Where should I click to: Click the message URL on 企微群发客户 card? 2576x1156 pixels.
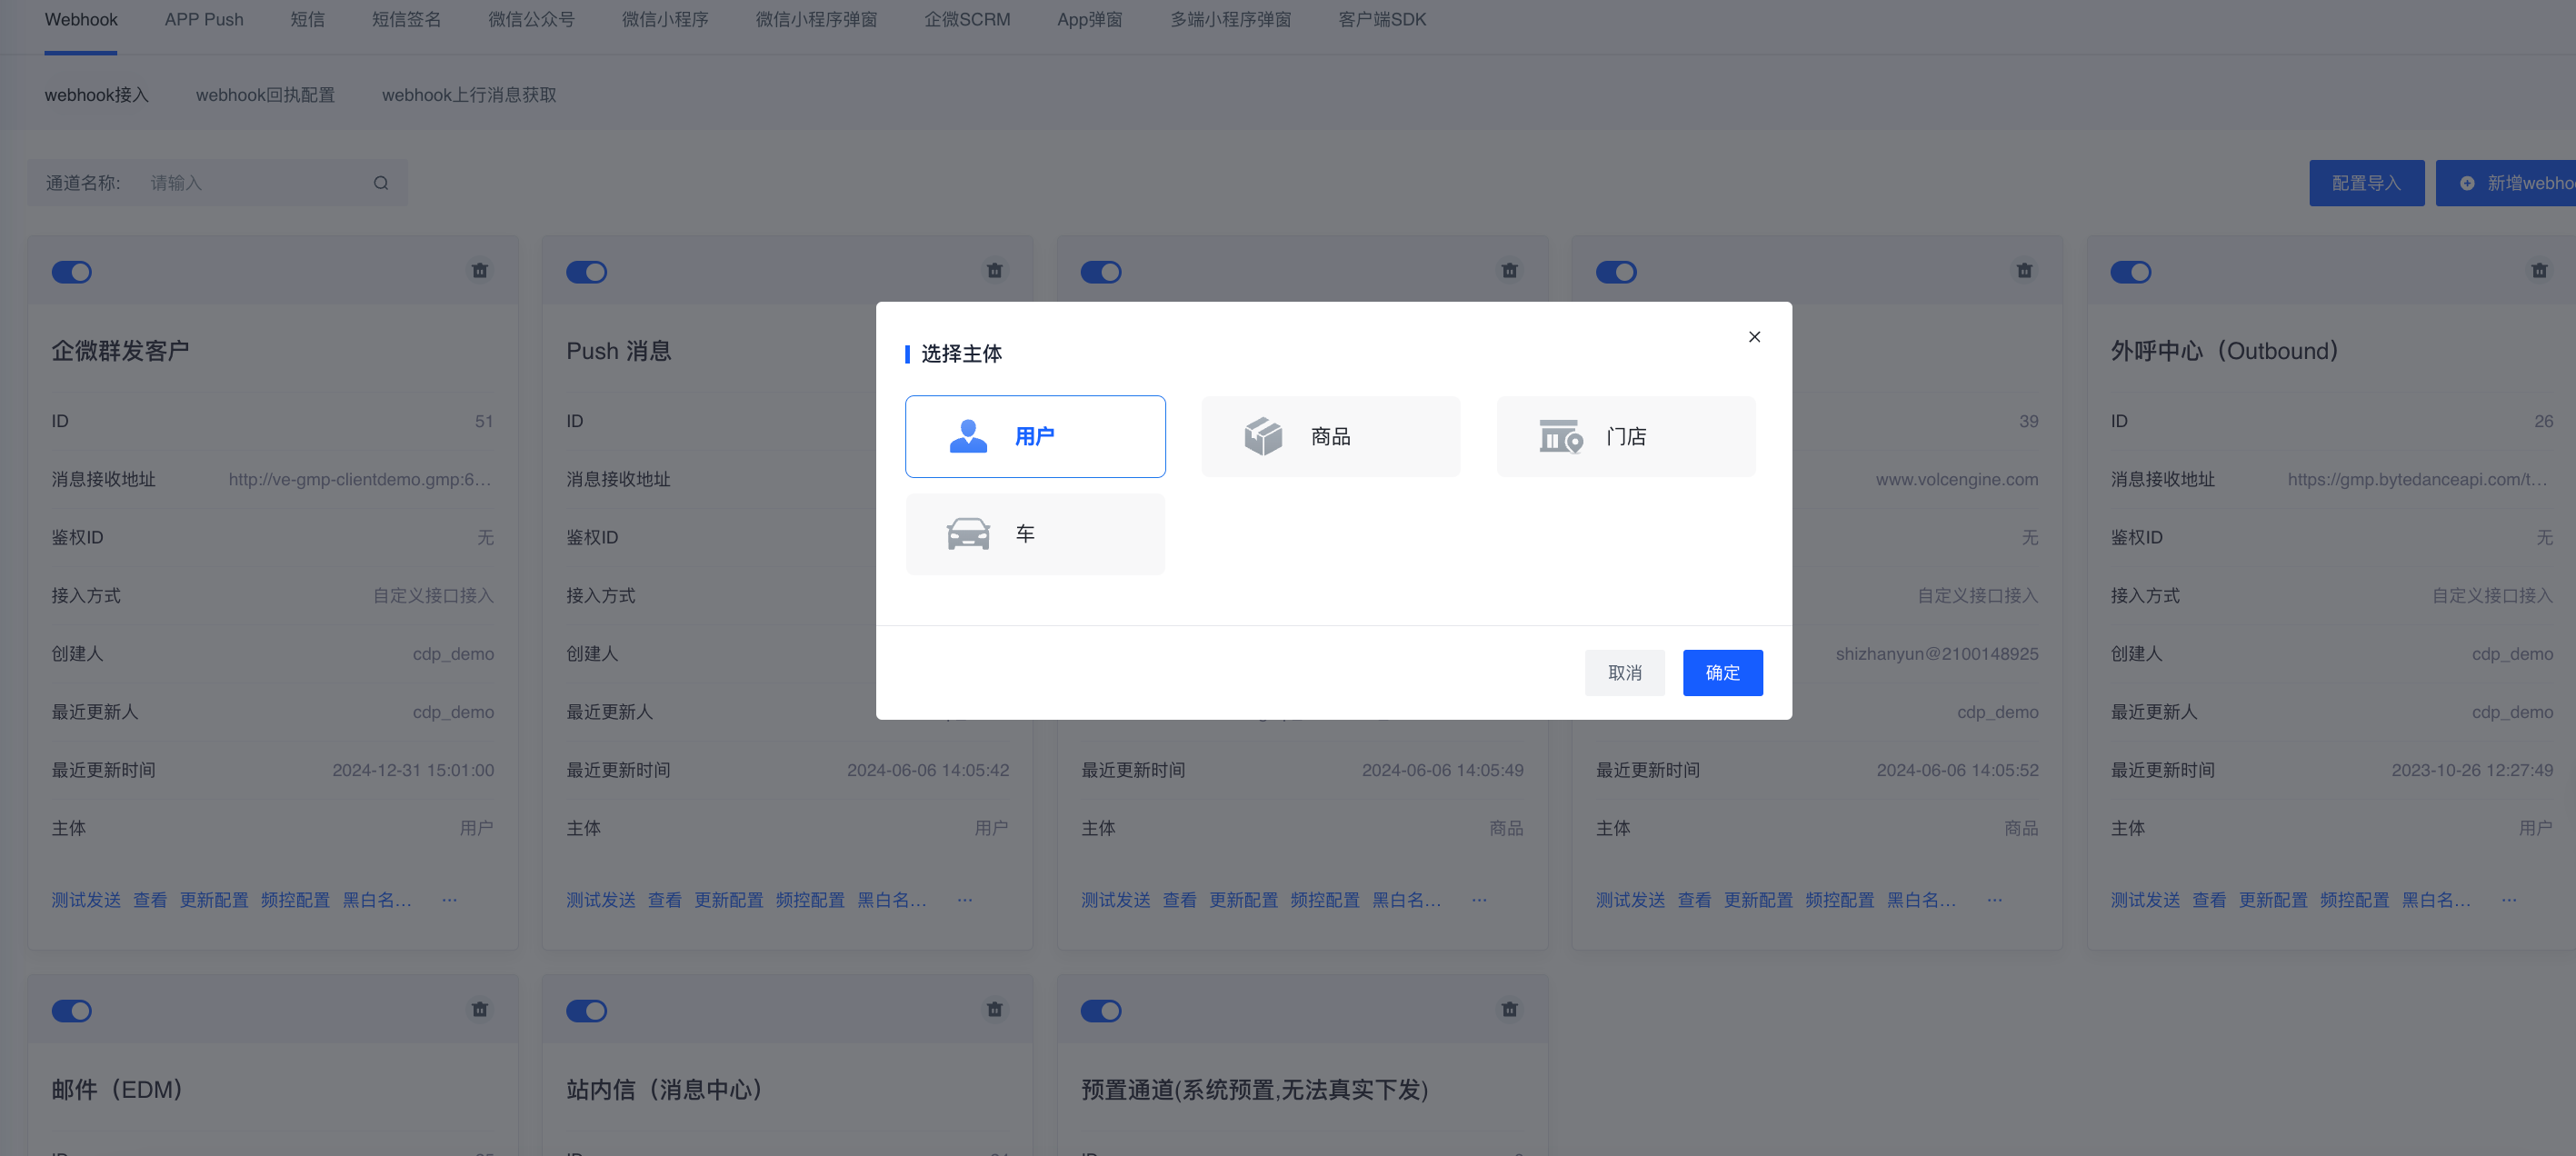[x=360, y=479]
